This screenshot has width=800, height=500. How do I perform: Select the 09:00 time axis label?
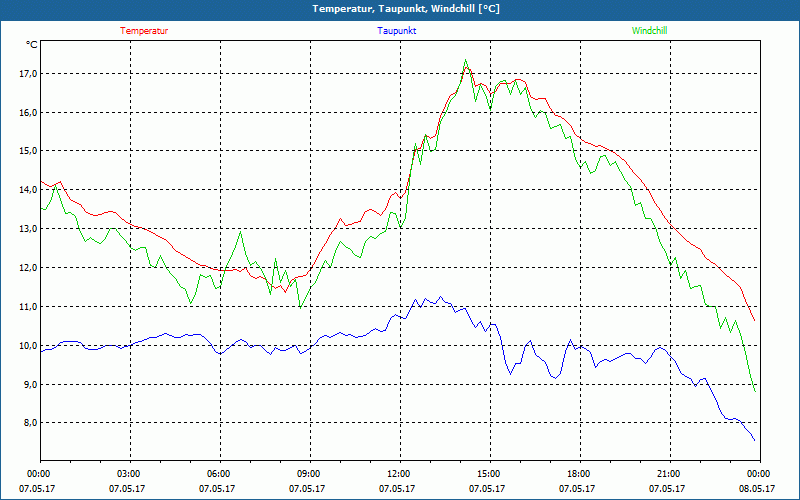(309, 474)
